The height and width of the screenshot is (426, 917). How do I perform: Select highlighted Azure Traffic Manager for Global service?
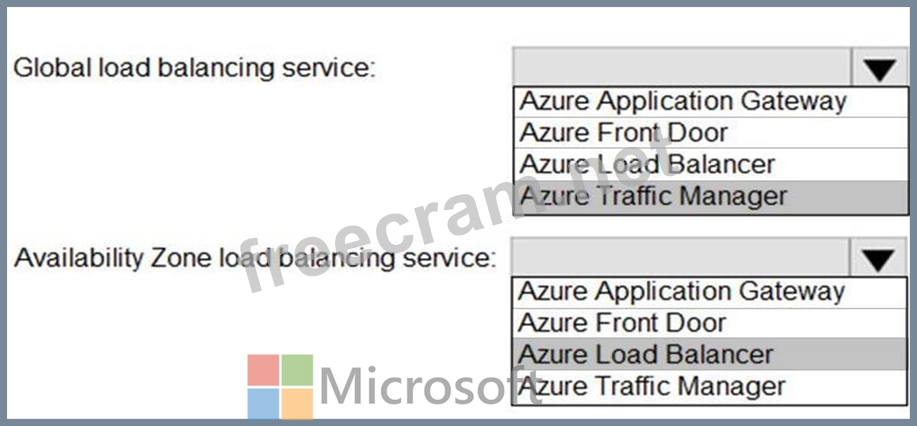(x=711, y=197)
